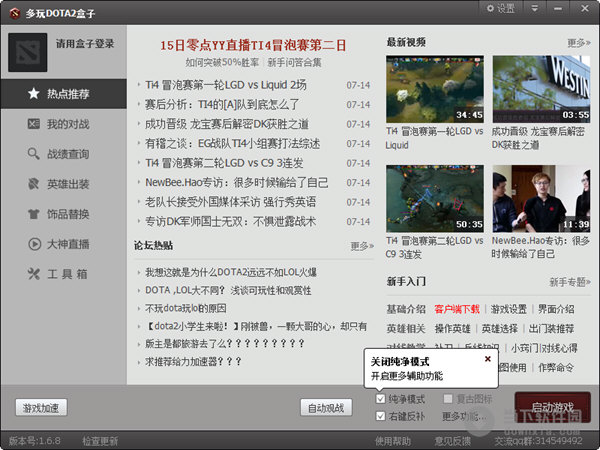Screen dimensions: 600x450
Task: Open post 求推荐给力加速器
Action: (x=193, y=362)
